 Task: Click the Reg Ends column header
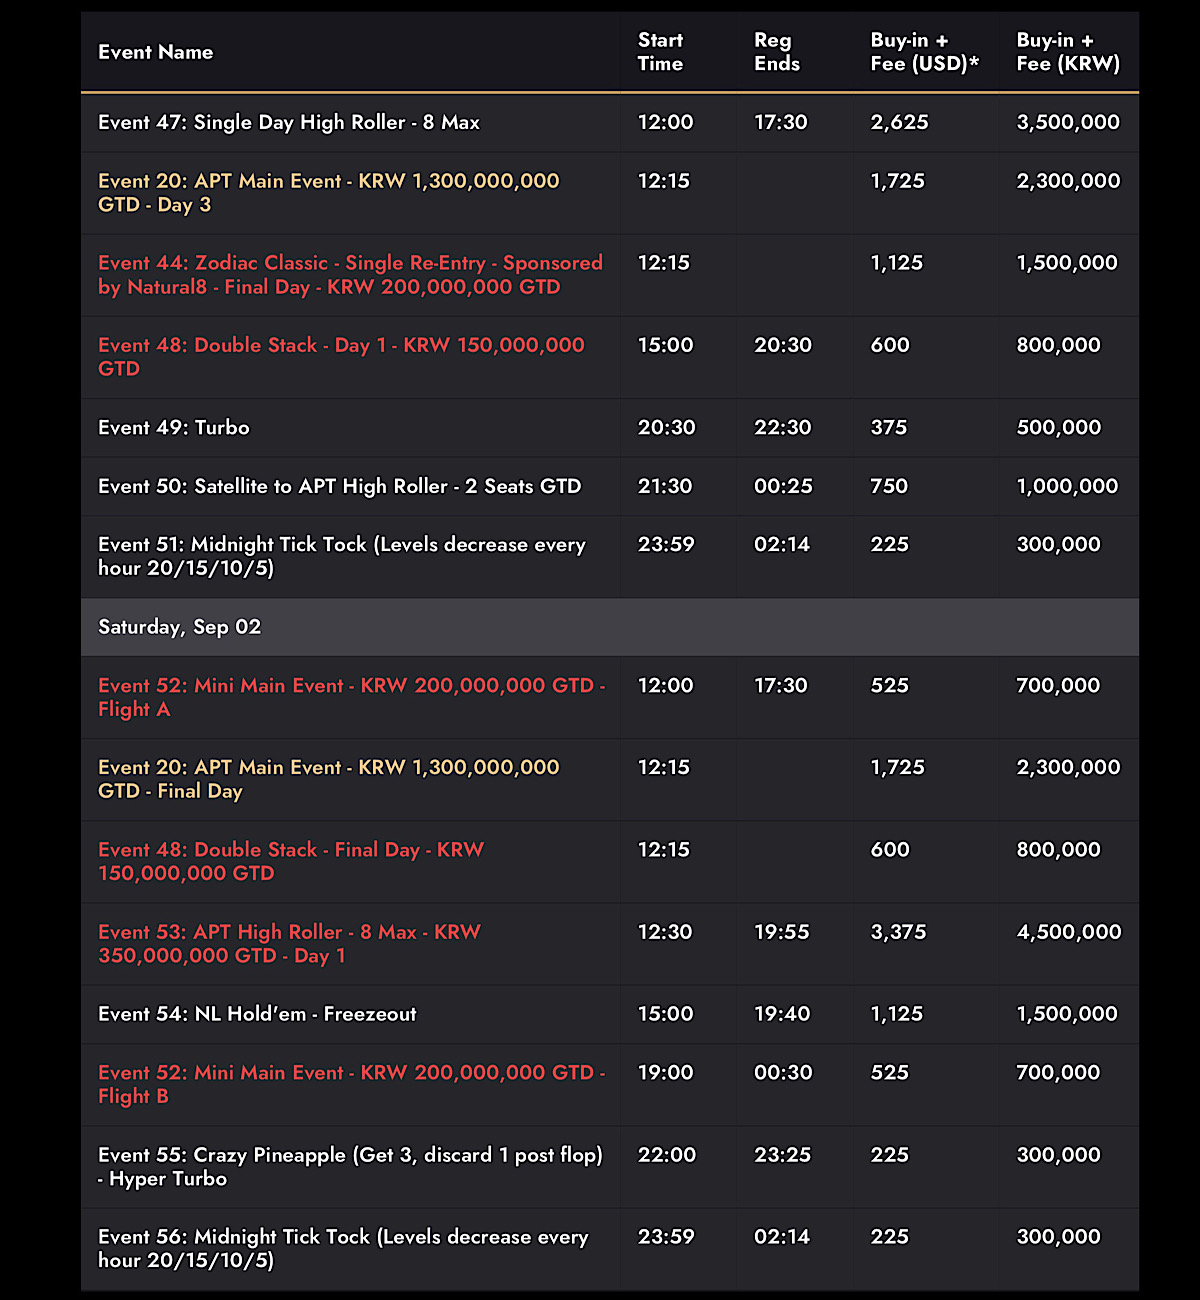777,52
